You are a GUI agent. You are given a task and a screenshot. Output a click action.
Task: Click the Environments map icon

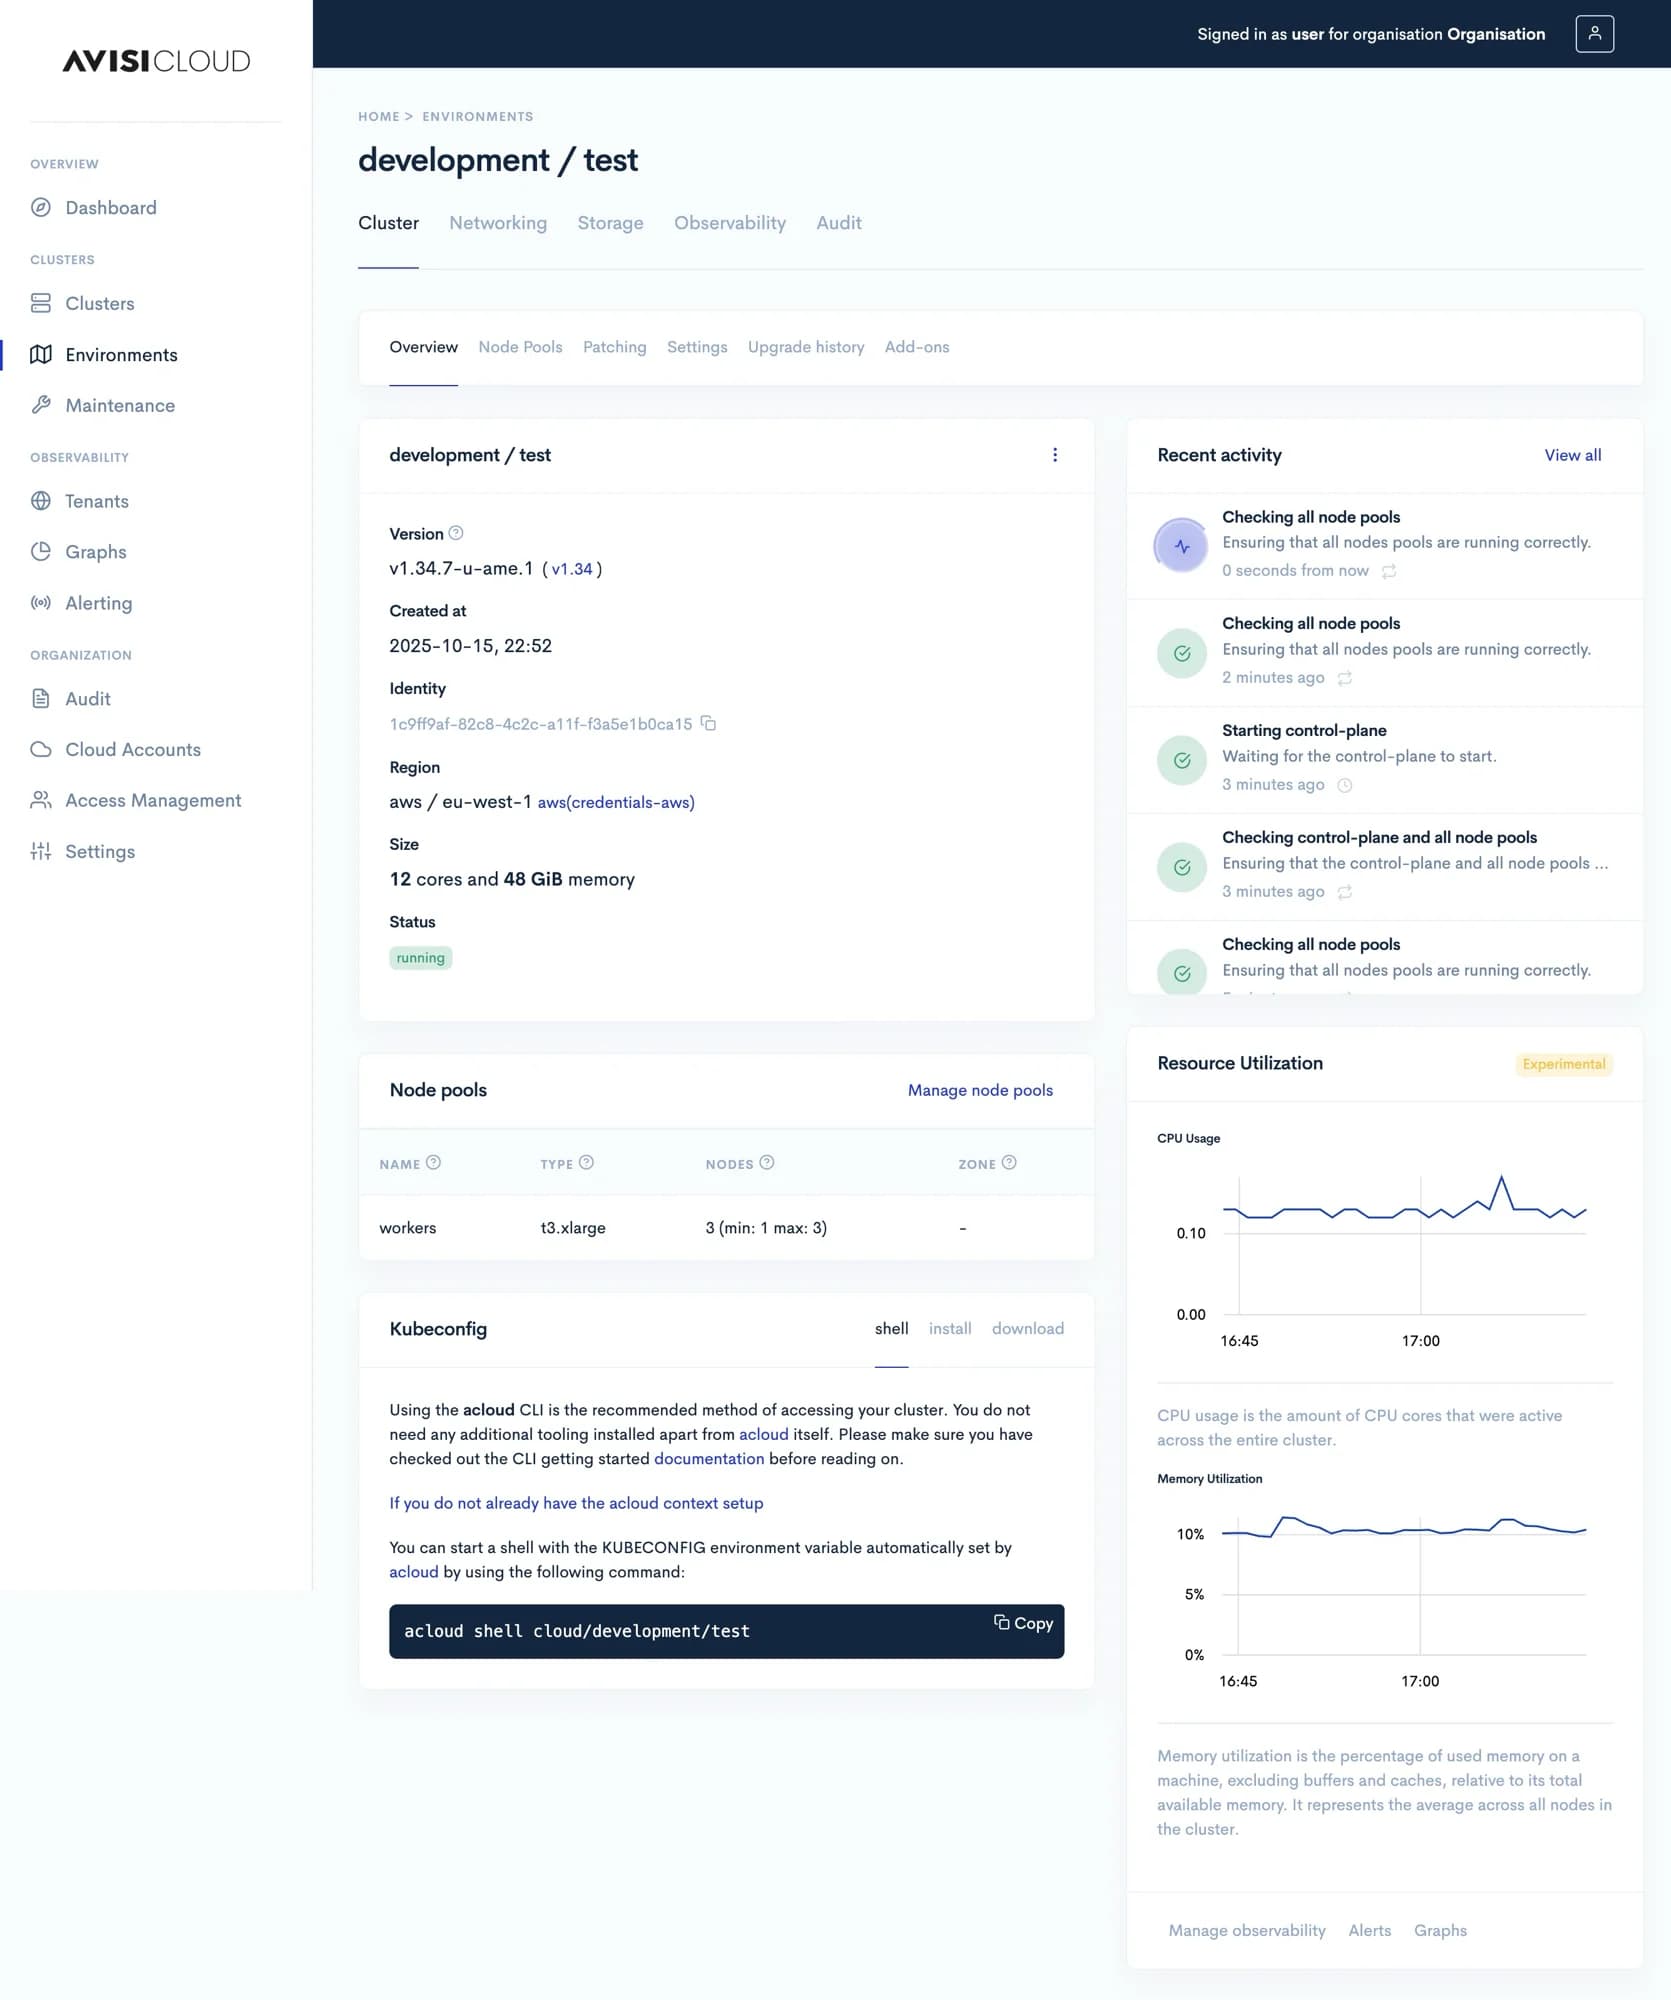pos(41,355)
